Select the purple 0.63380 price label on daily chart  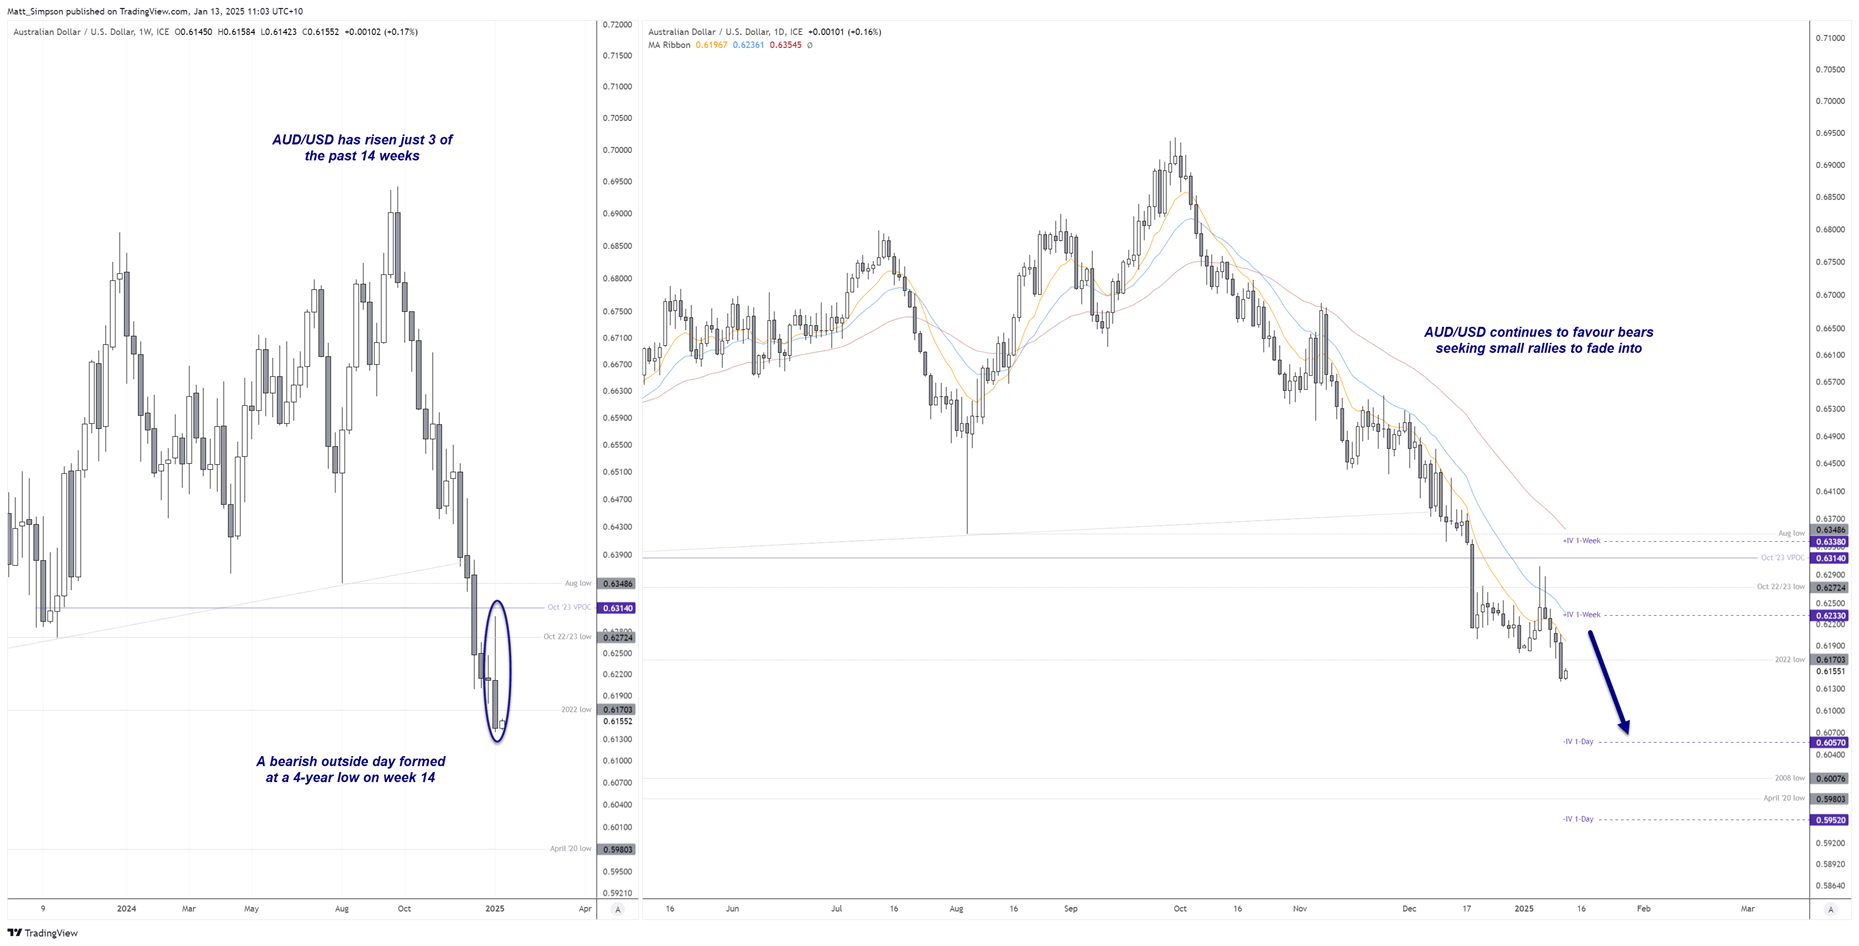click(x=1830, y=542)
